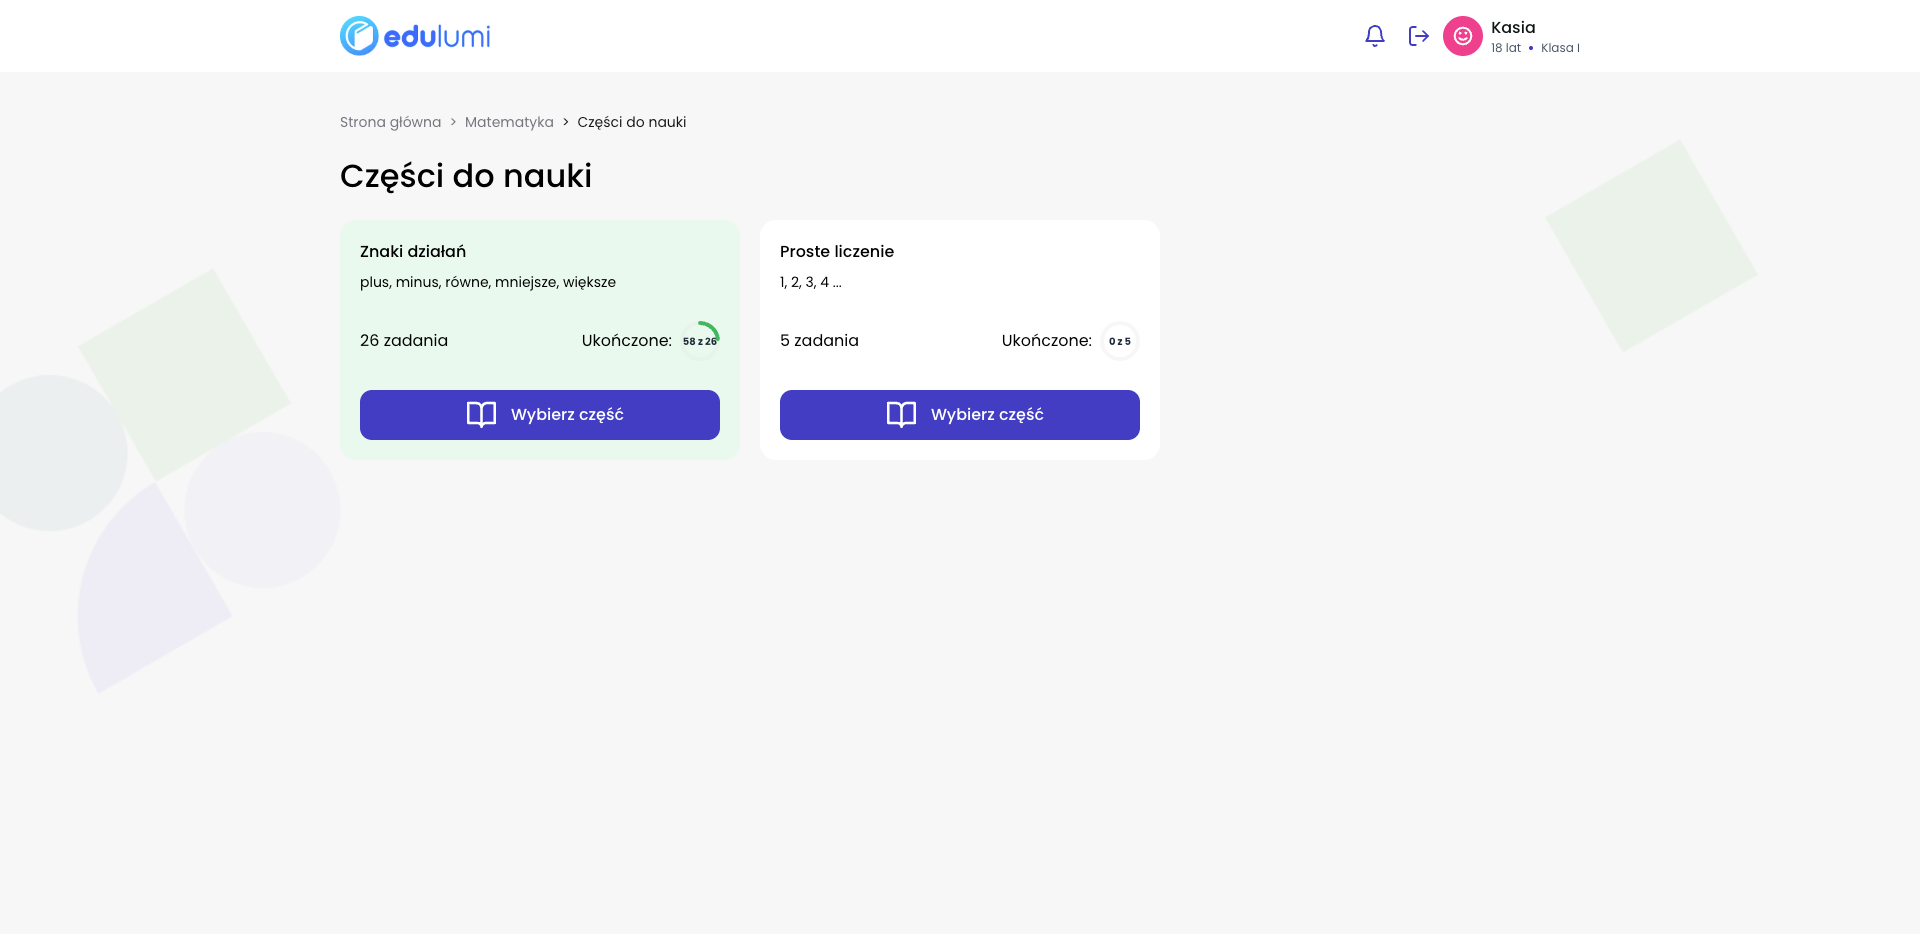Click book icon in Proste liczenie button
This screenshot has height=934, width=1920.
(901, 415)
